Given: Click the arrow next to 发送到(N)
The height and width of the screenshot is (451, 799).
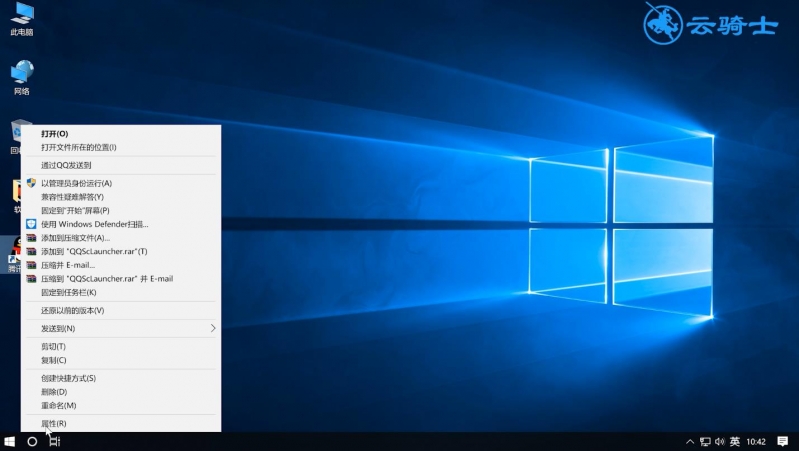Looking at the screenshot, I should (x=213, y=329).
